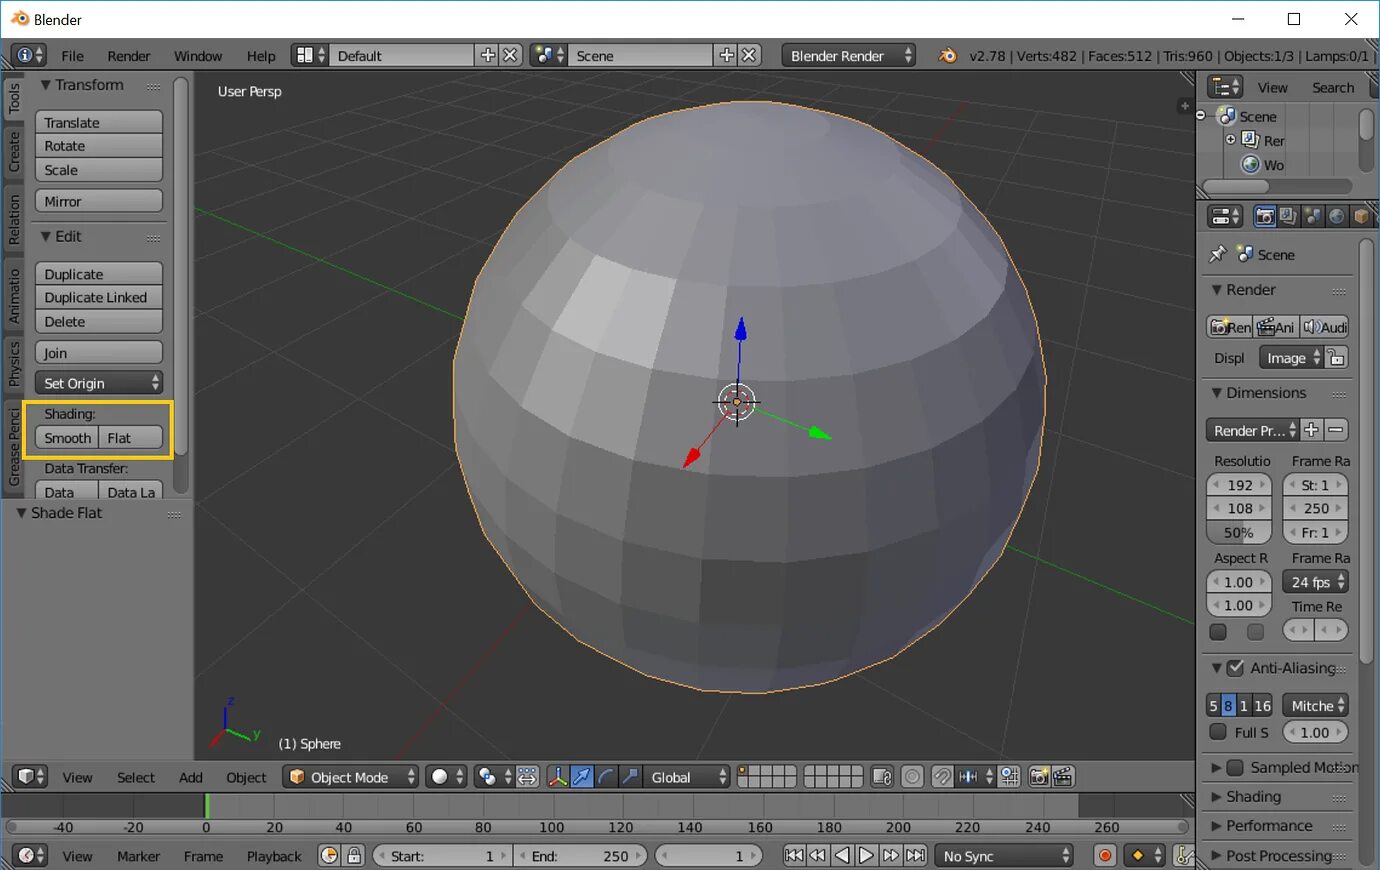Click the record auto-keyframe button
Viewport: 1380px width, 870px height.
(1105, 856)
